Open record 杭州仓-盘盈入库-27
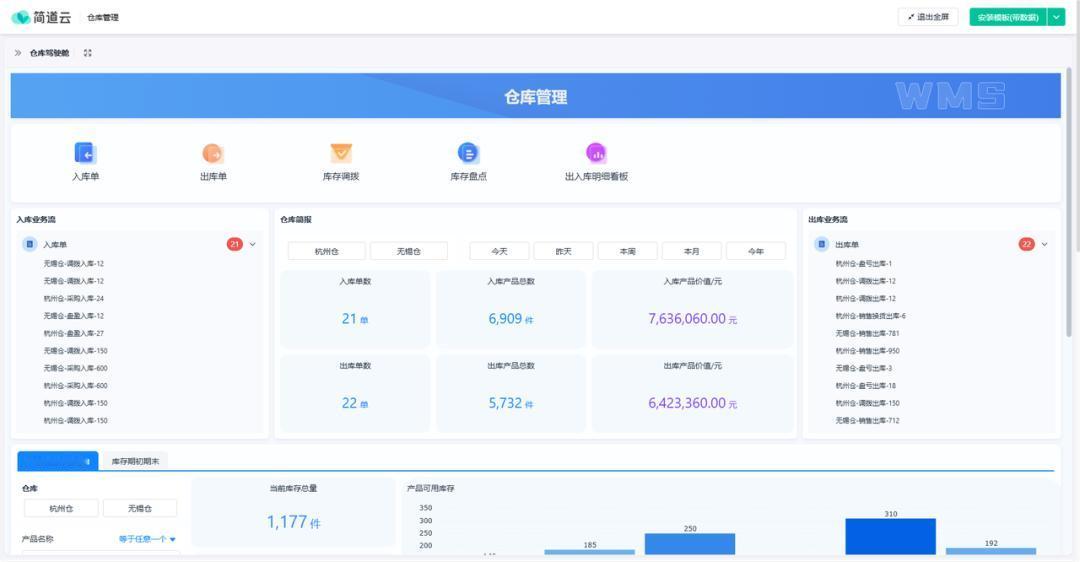The image size is (1080, 562). [74, 333]
